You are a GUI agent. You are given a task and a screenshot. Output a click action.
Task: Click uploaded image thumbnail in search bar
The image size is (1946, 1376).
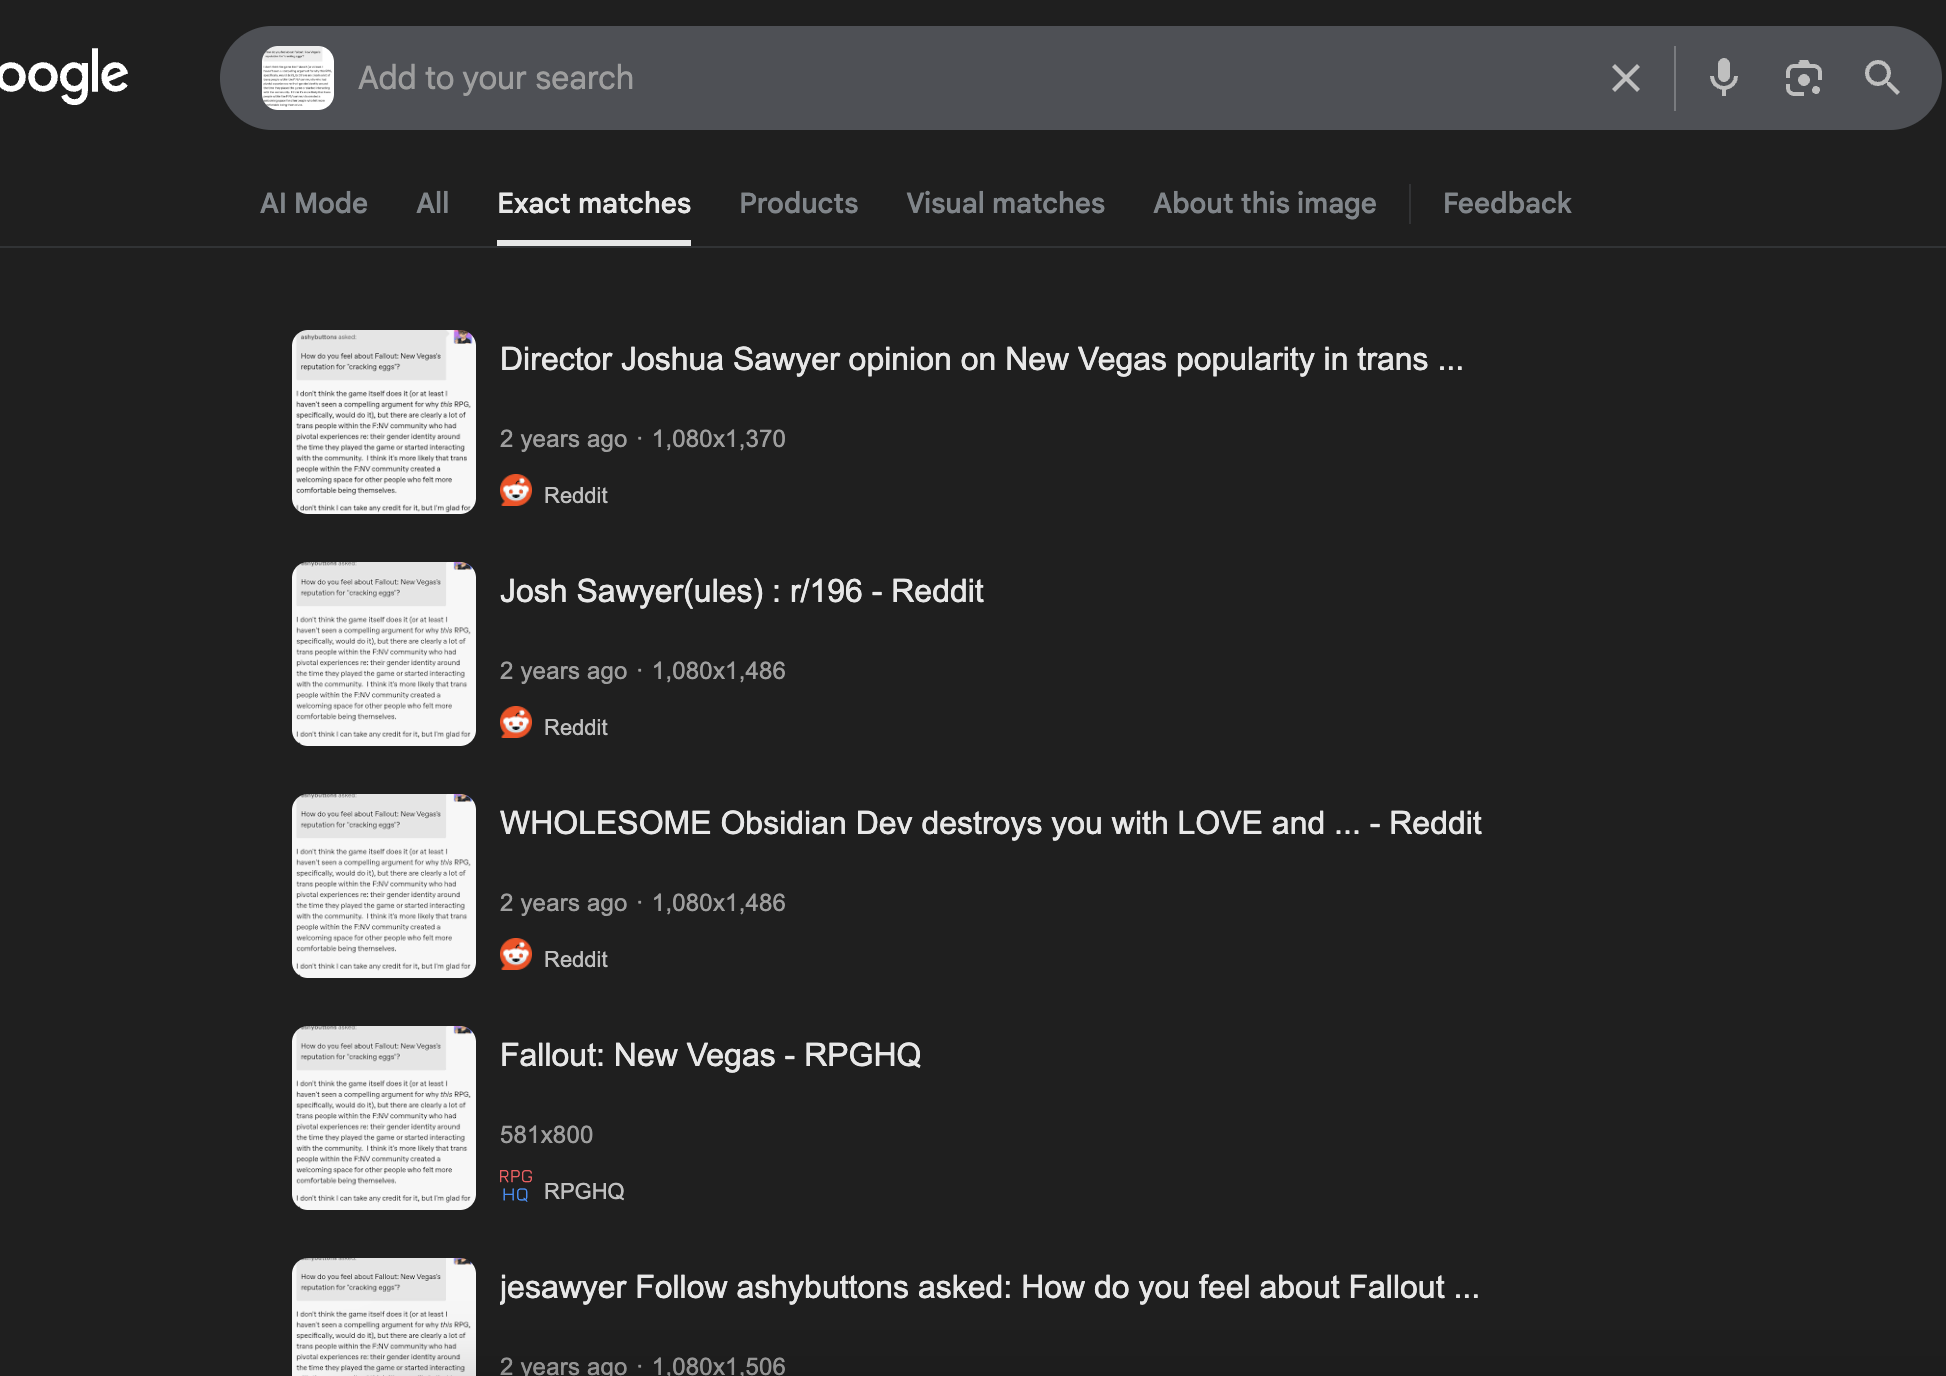click(x=297, y=78)
